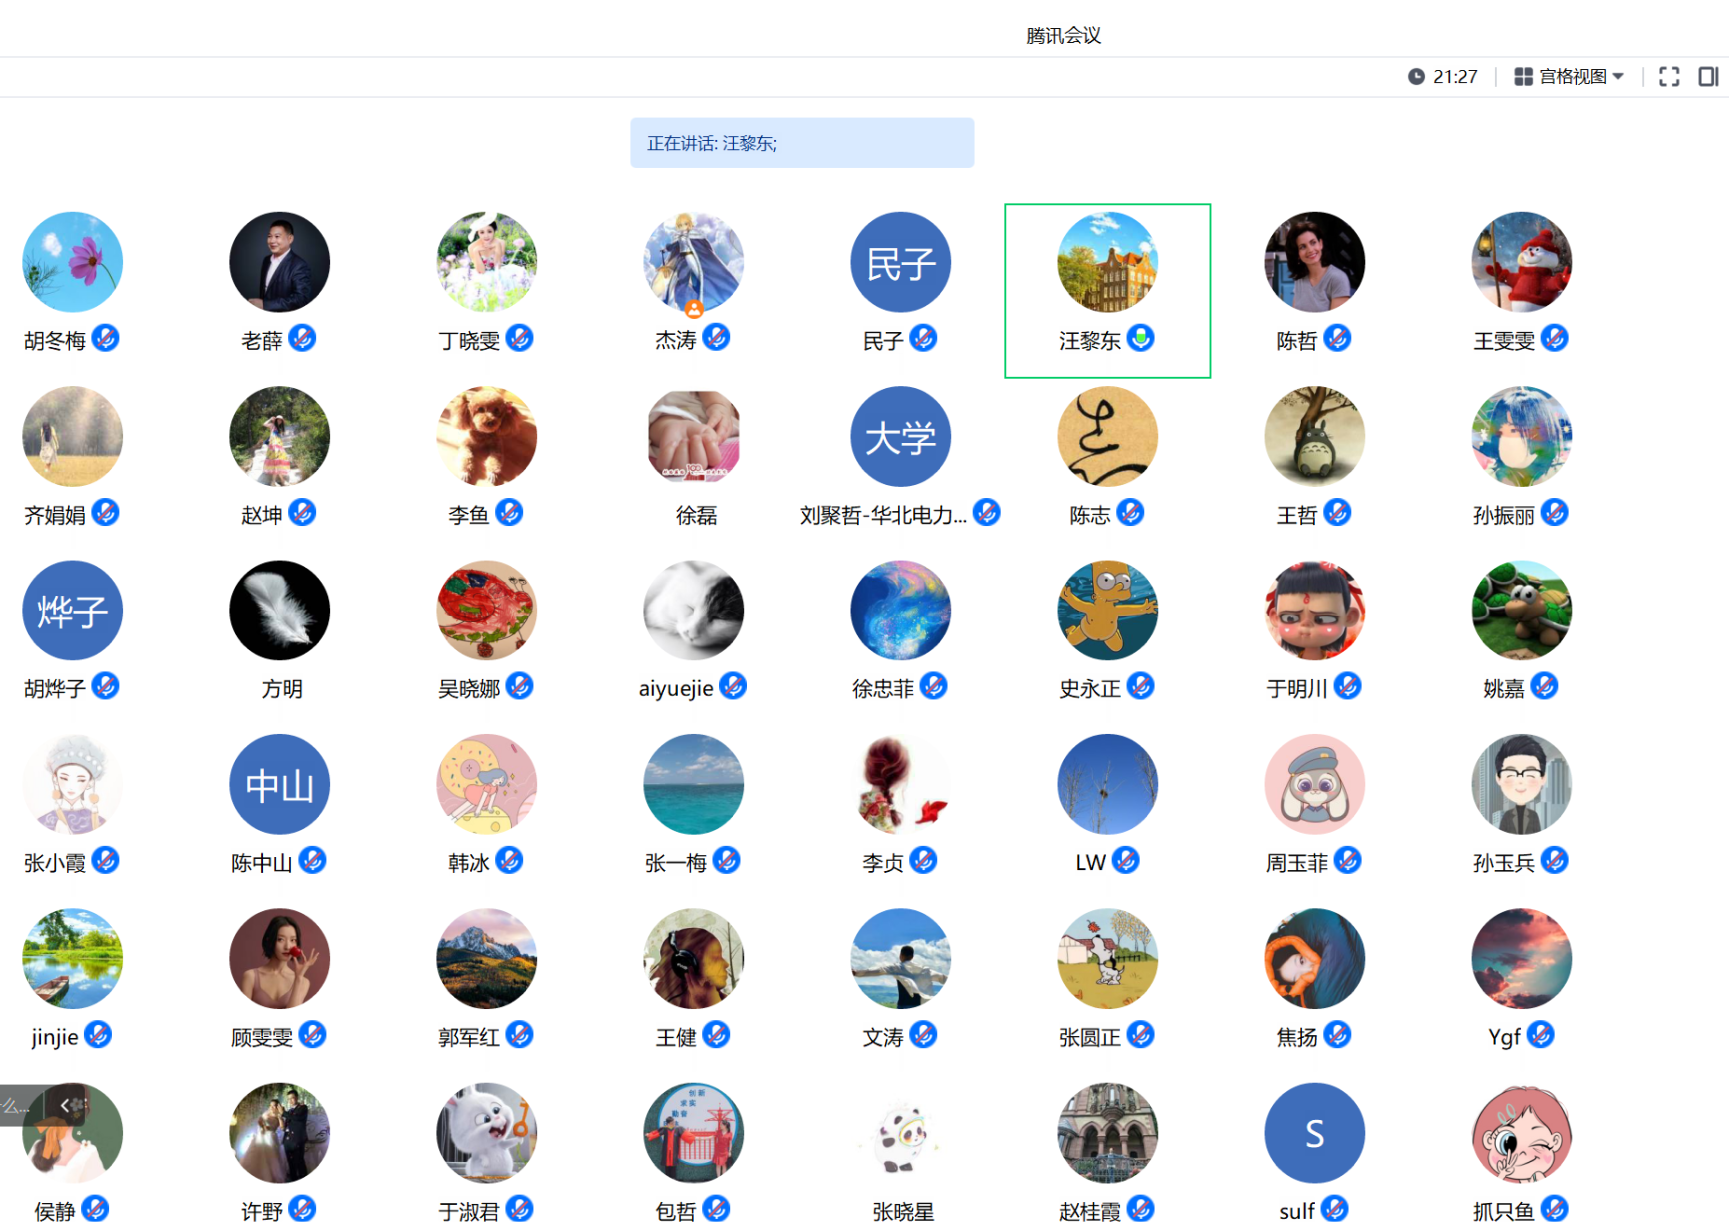Click the truncated name 刘聚哲-华北电力...

click(882, 515)
